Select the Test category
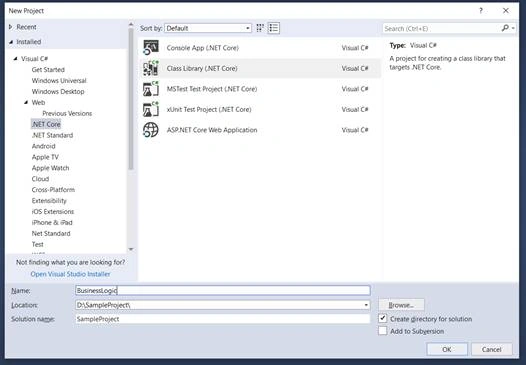Image resolution: width=526 pixels, height=365 pixels. (38, 244)
